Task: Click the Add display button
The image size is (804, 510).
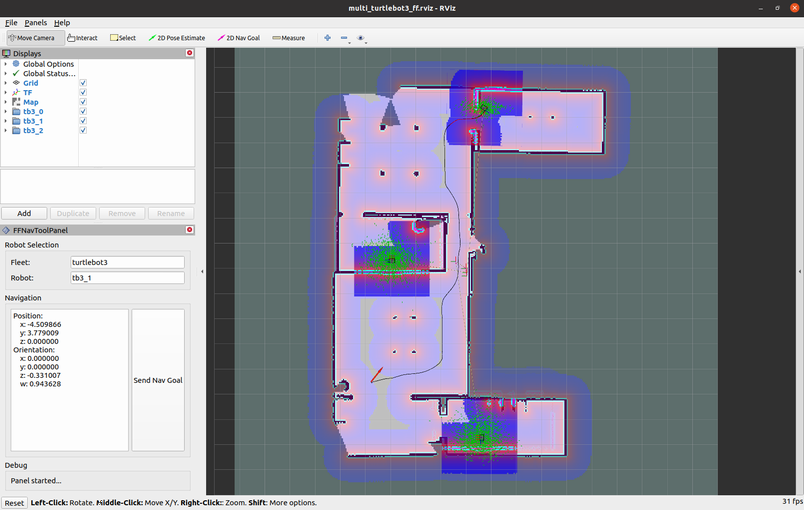Action: [x=24, y=213]
